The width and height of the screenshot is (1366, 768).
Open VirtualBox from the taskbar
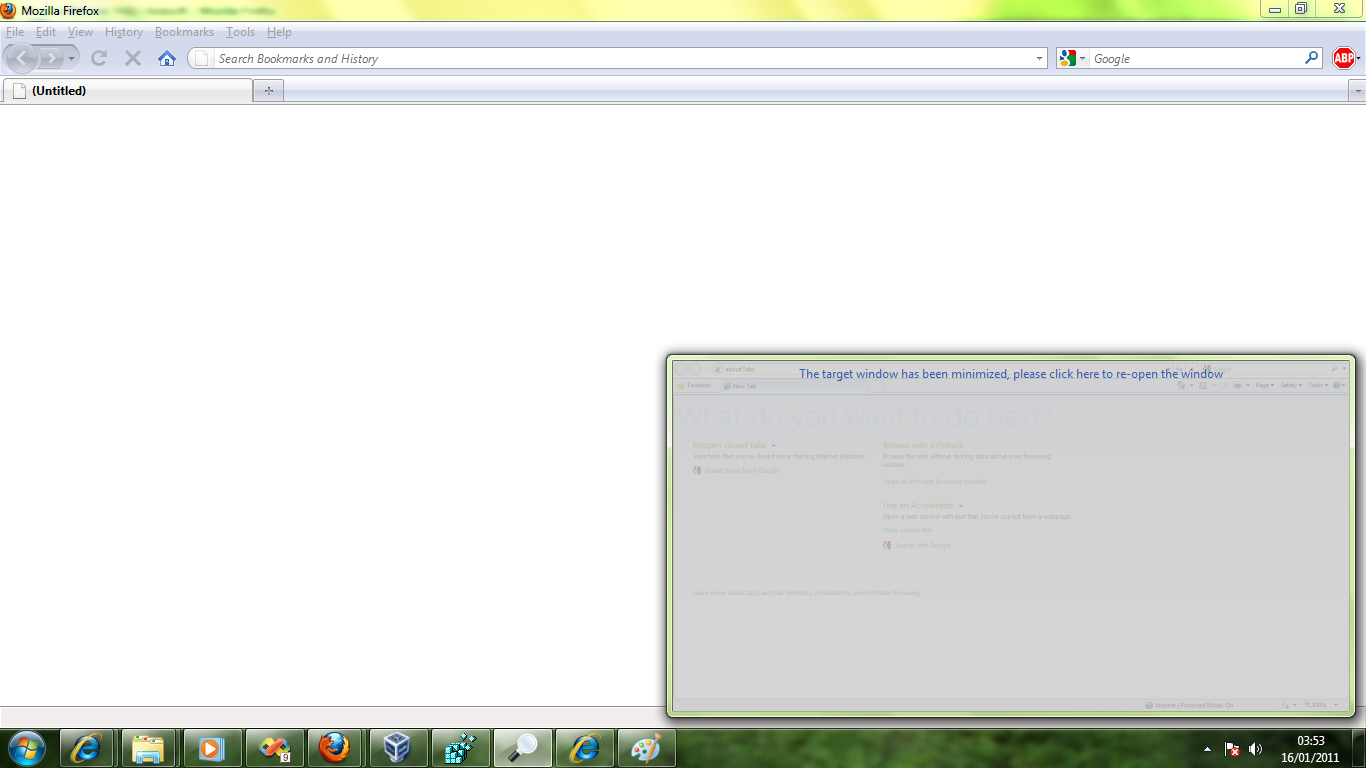(x=398, y=748)
